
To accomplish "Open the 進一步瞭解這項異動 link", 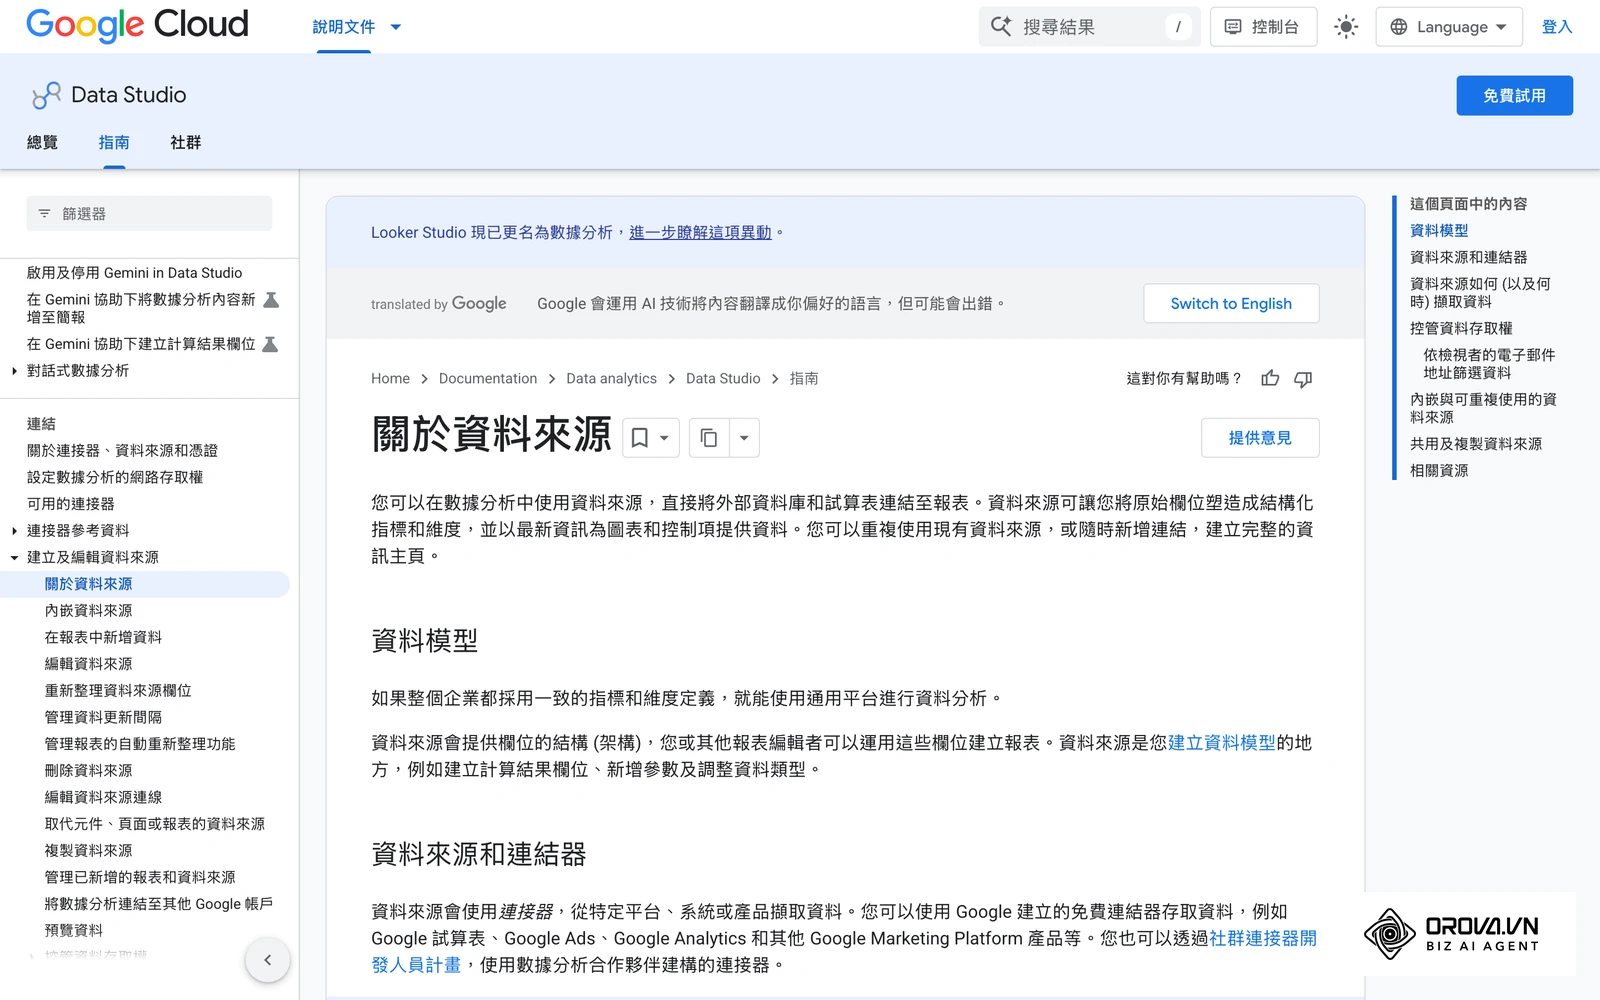I will [x=700, y=232].
